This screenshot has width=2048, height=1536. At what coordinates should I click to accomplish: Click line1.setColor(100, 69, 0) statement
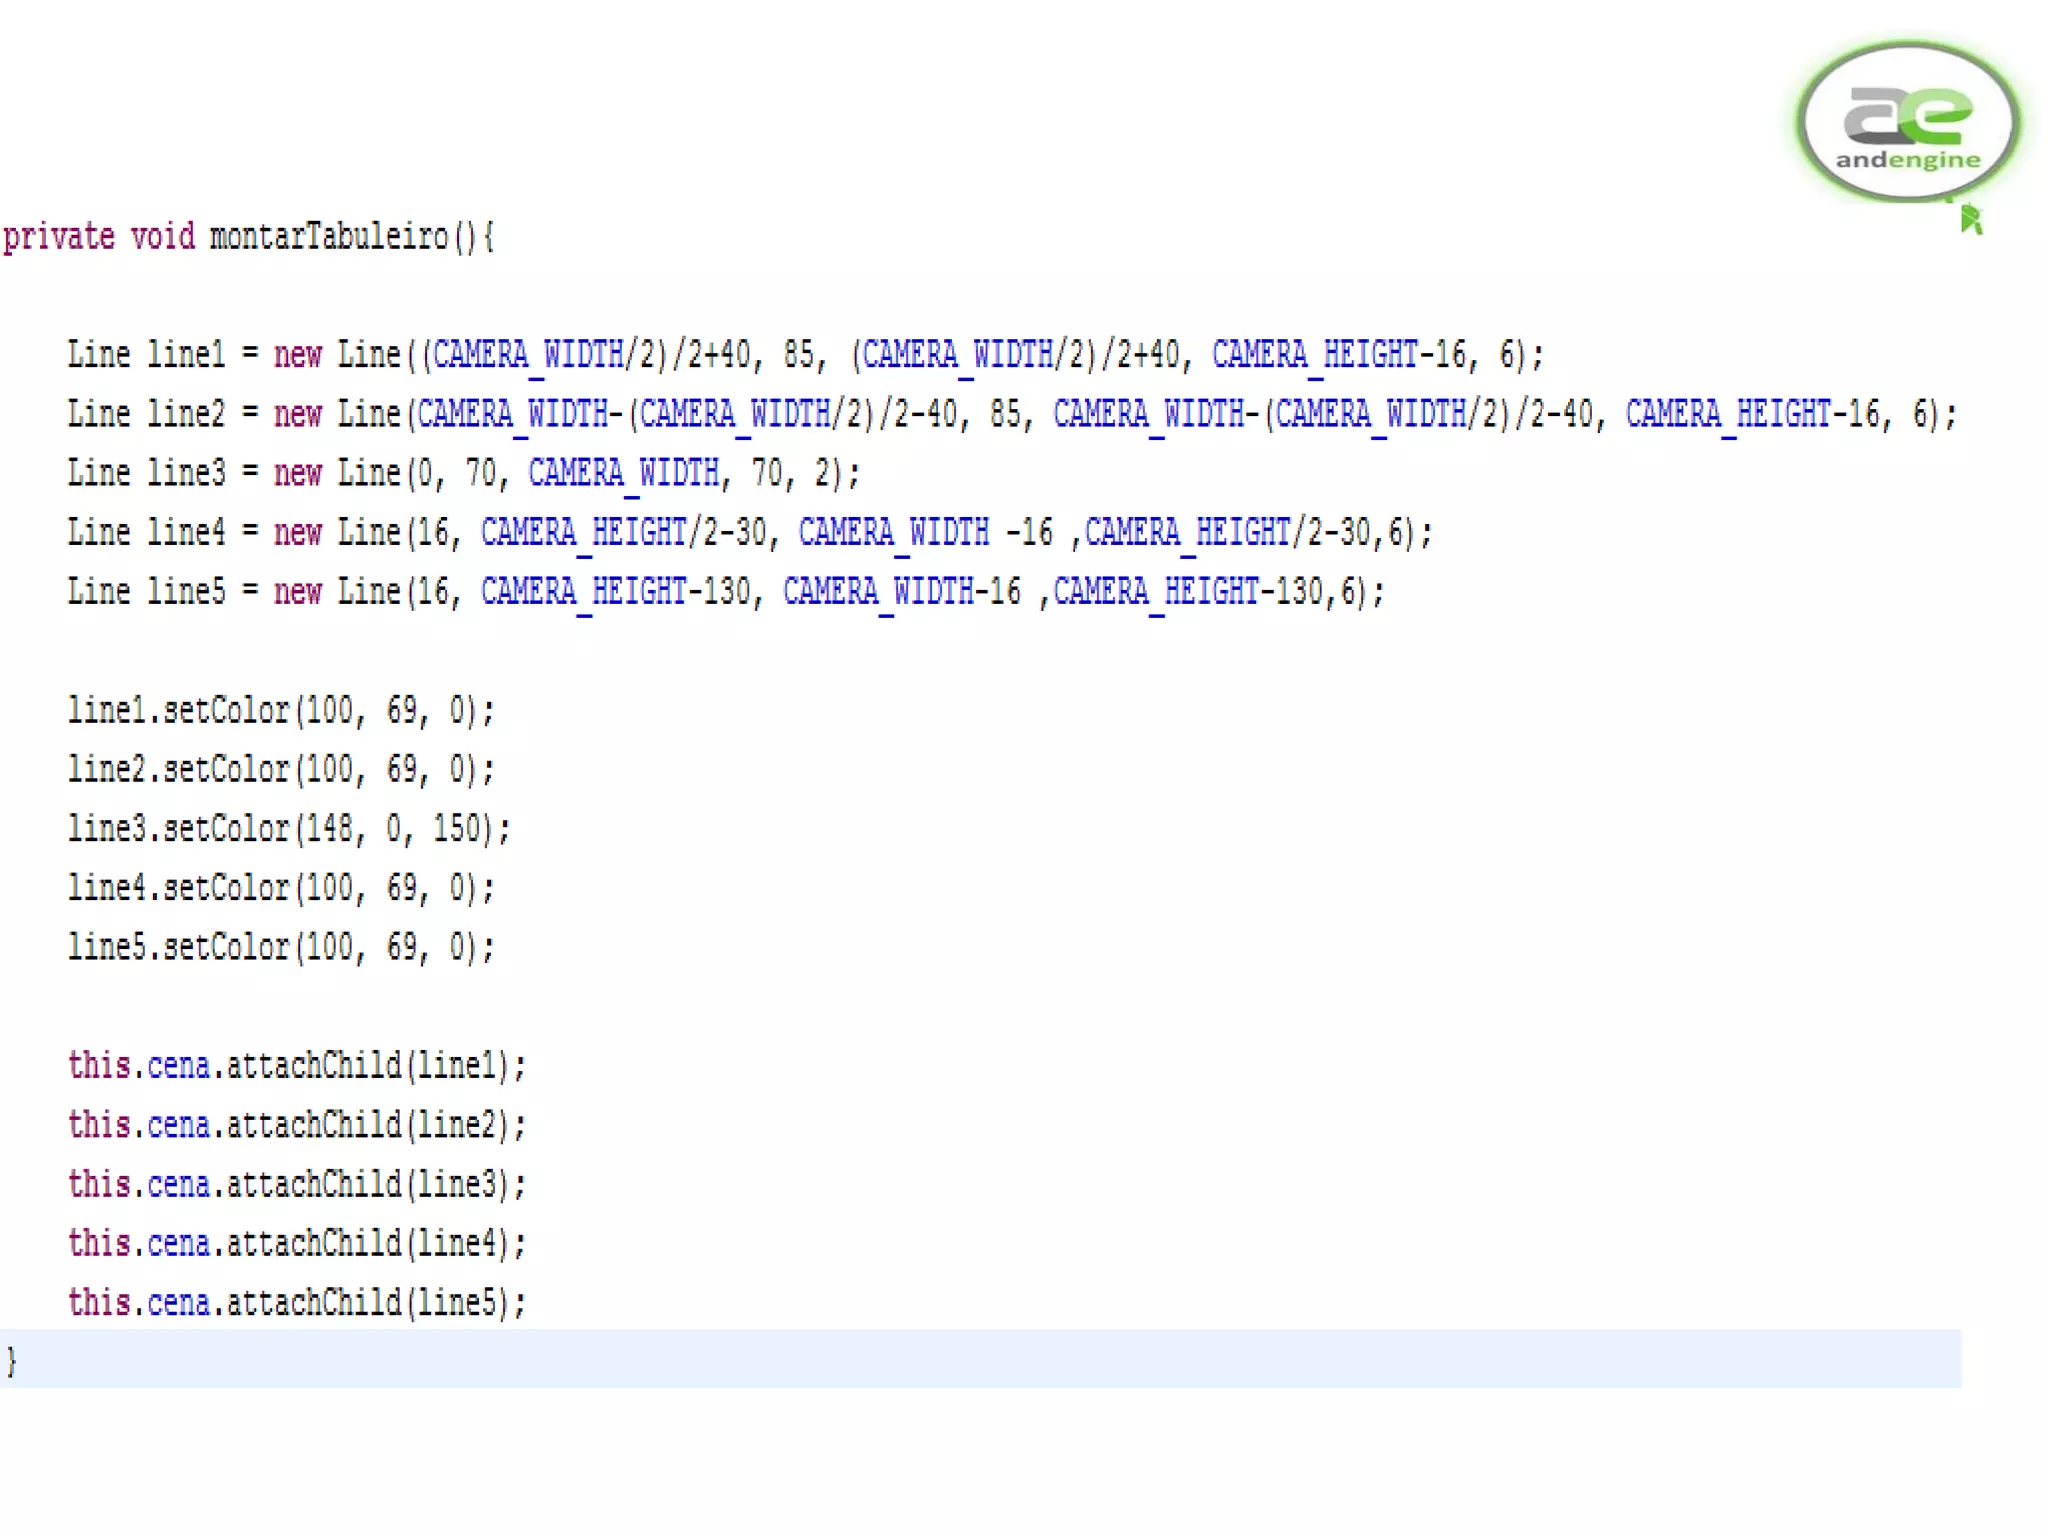pos(281,710)
